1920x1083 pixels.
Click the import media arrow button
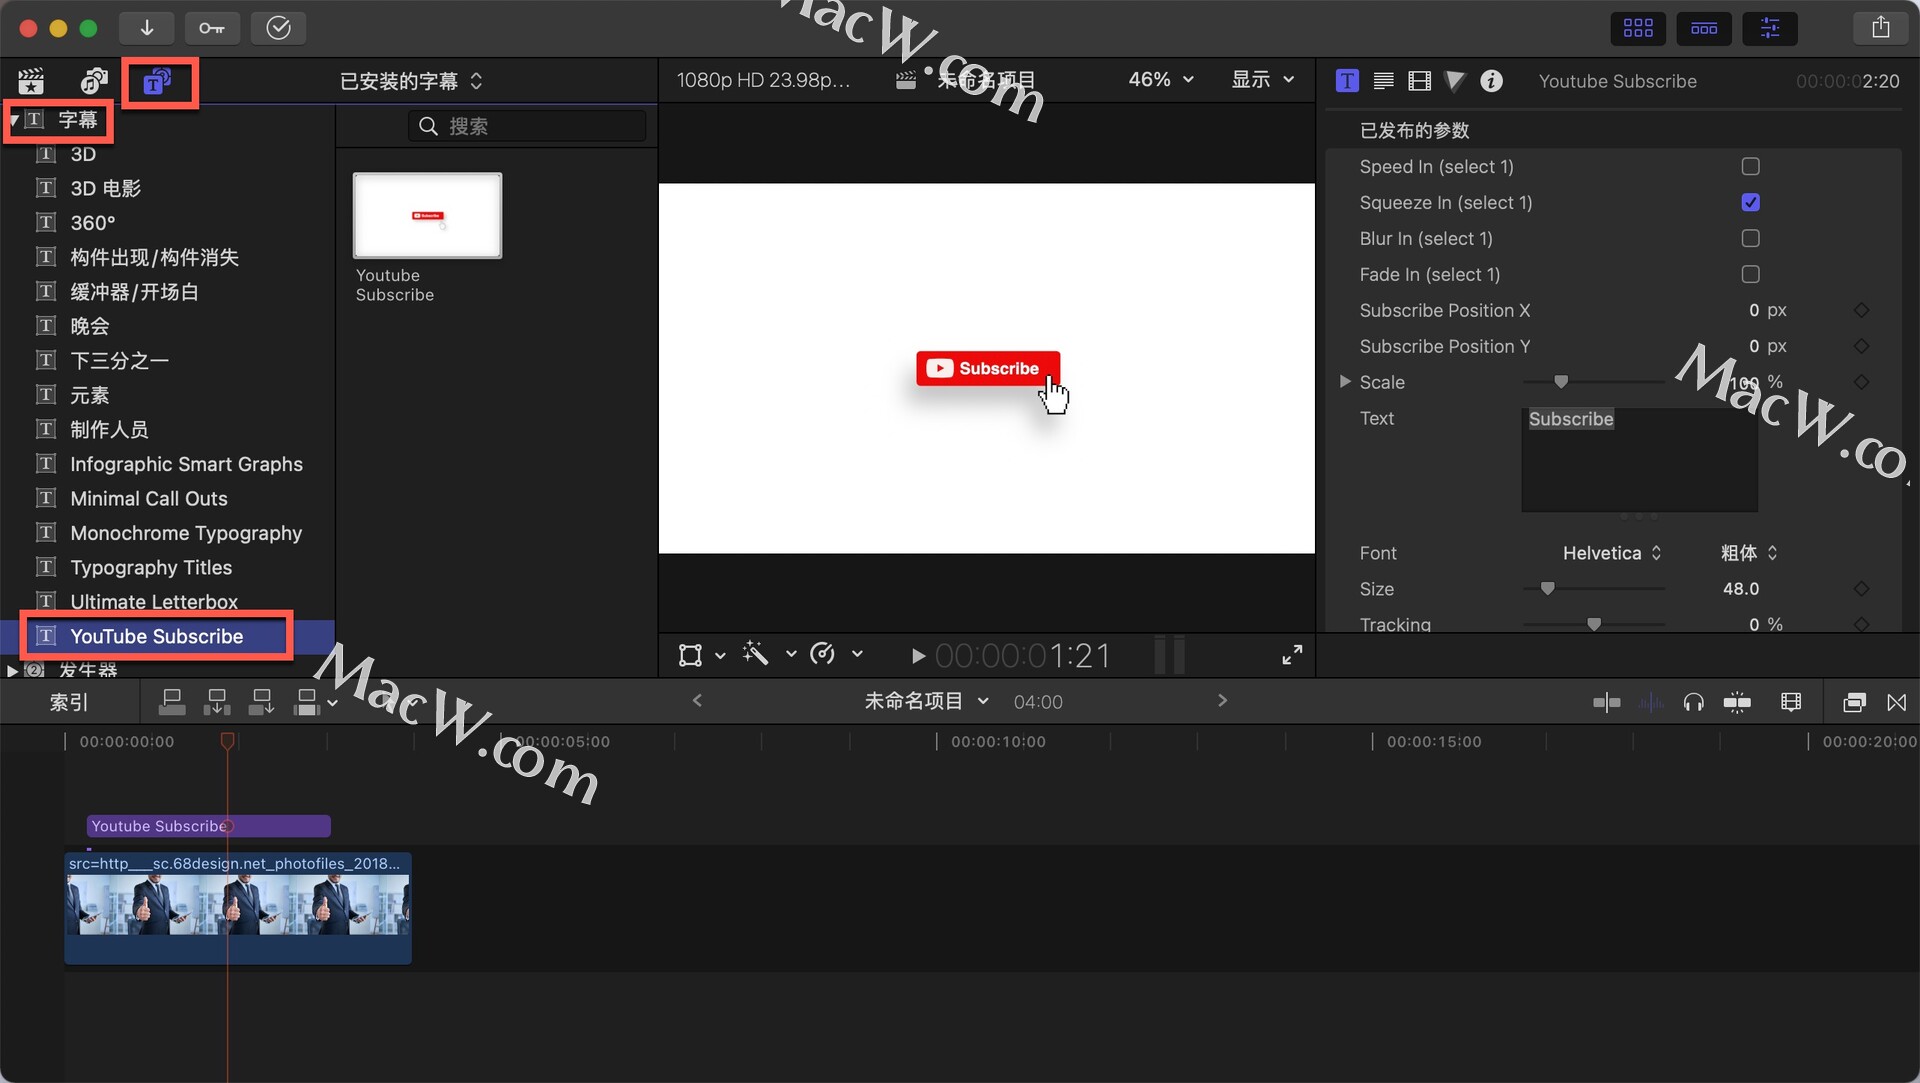click(146, 28)
